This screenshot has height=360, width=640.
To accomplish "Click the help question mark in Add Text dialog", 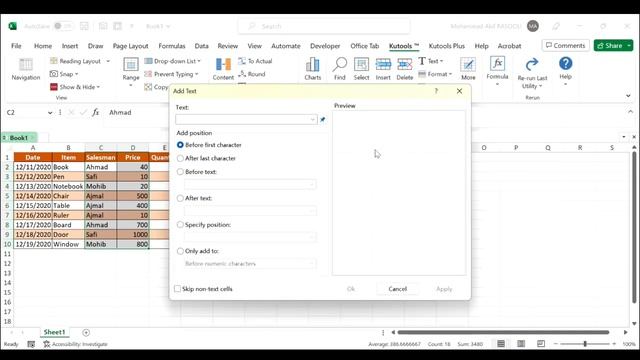I will 436,91.
